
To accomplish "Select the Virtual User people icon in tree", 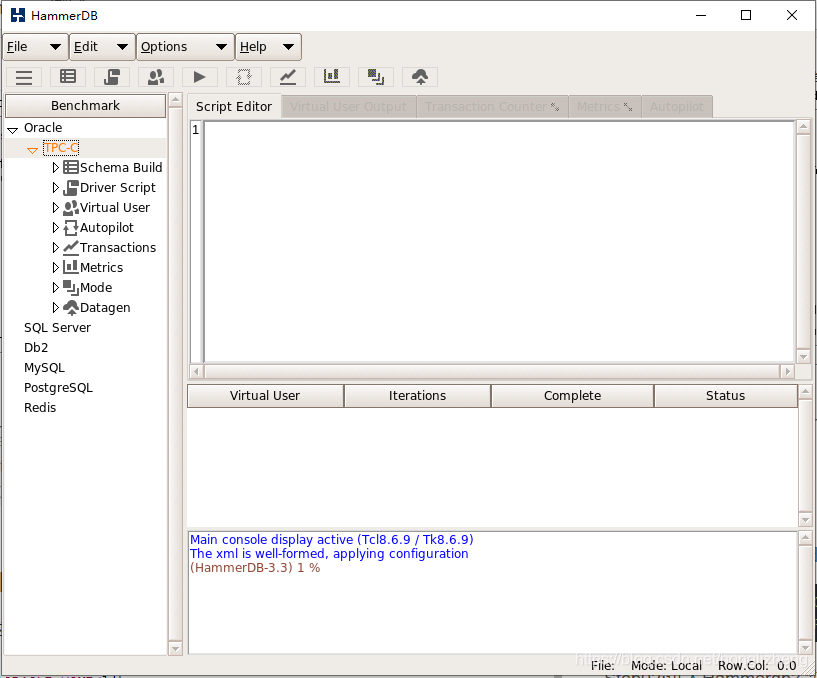I will 70,207.
